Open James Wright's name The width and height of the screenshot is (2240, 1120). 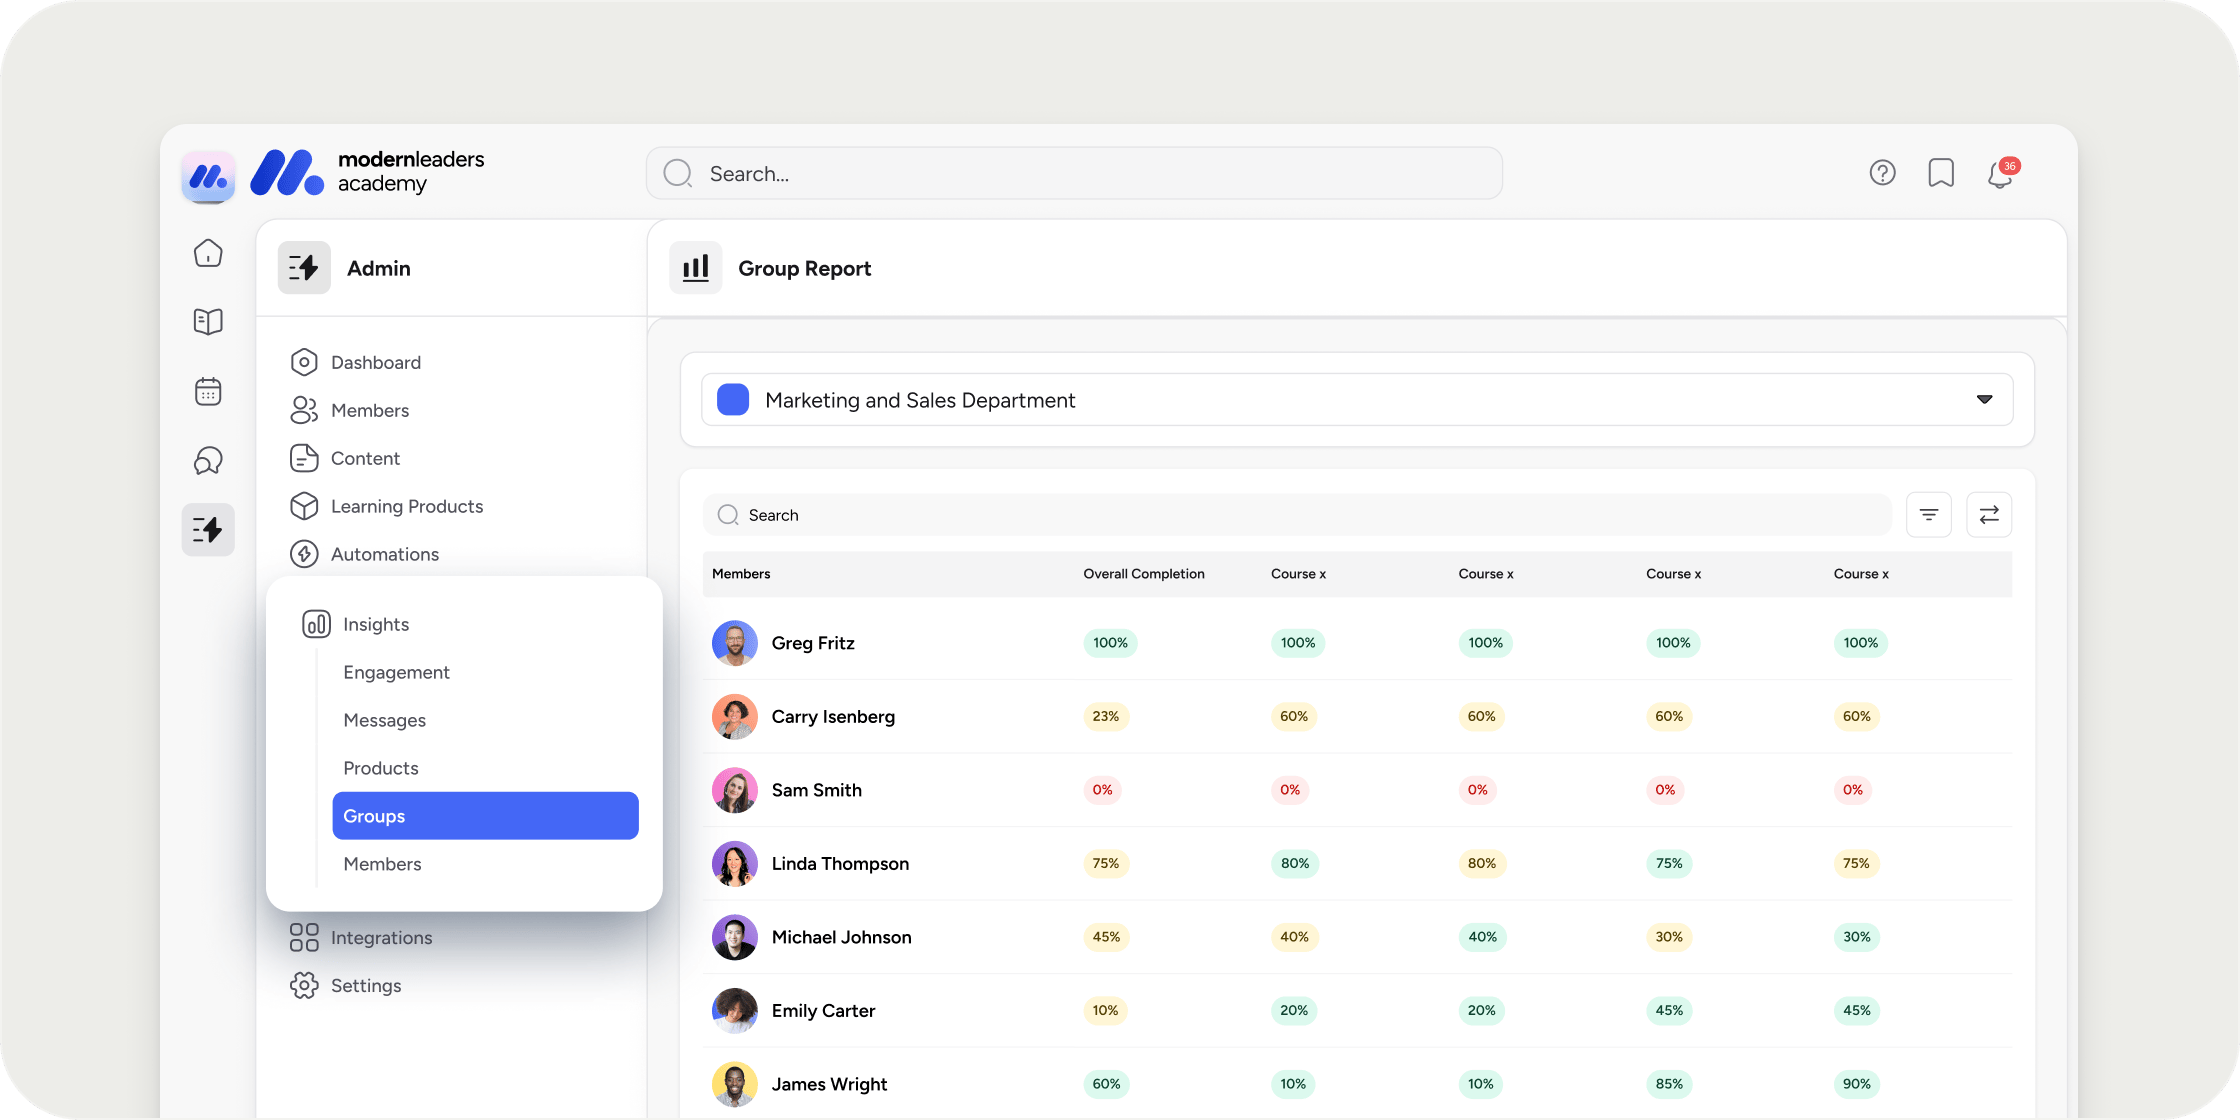tap(829, 1084)
